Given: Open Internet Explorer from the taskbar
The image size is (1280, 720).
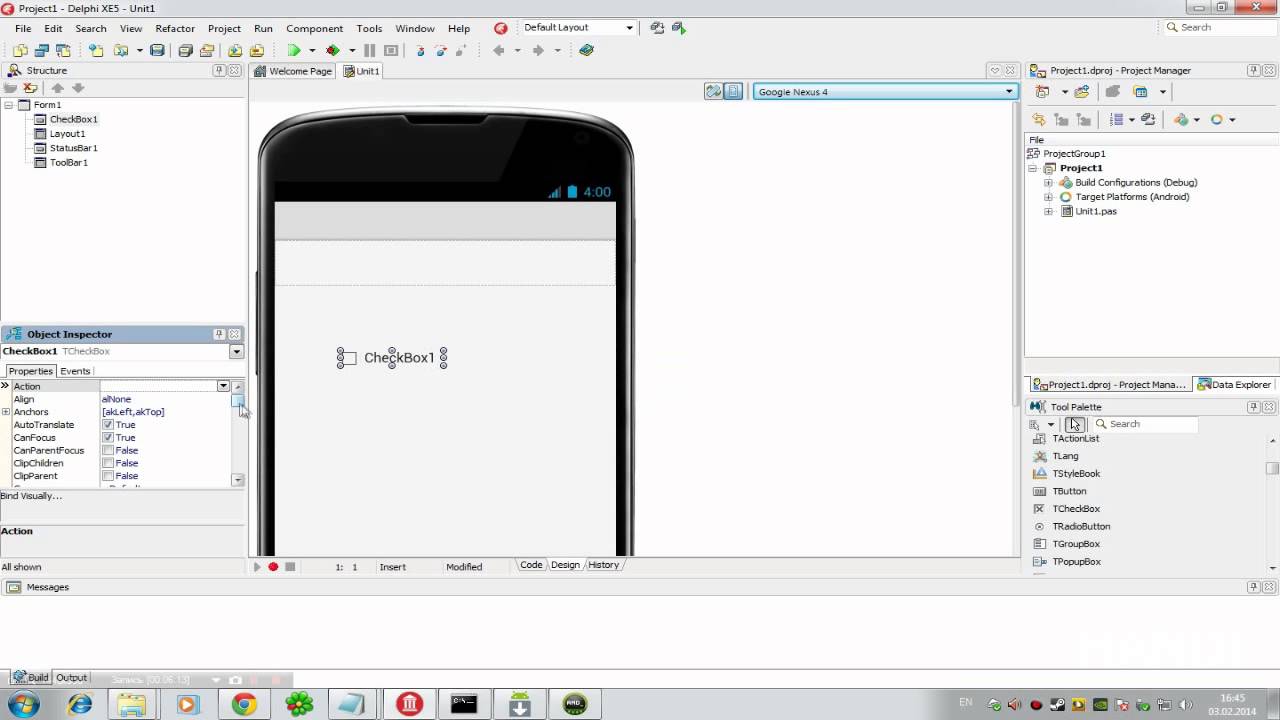Looking at the screenshot, I should (x=79, y=704).
